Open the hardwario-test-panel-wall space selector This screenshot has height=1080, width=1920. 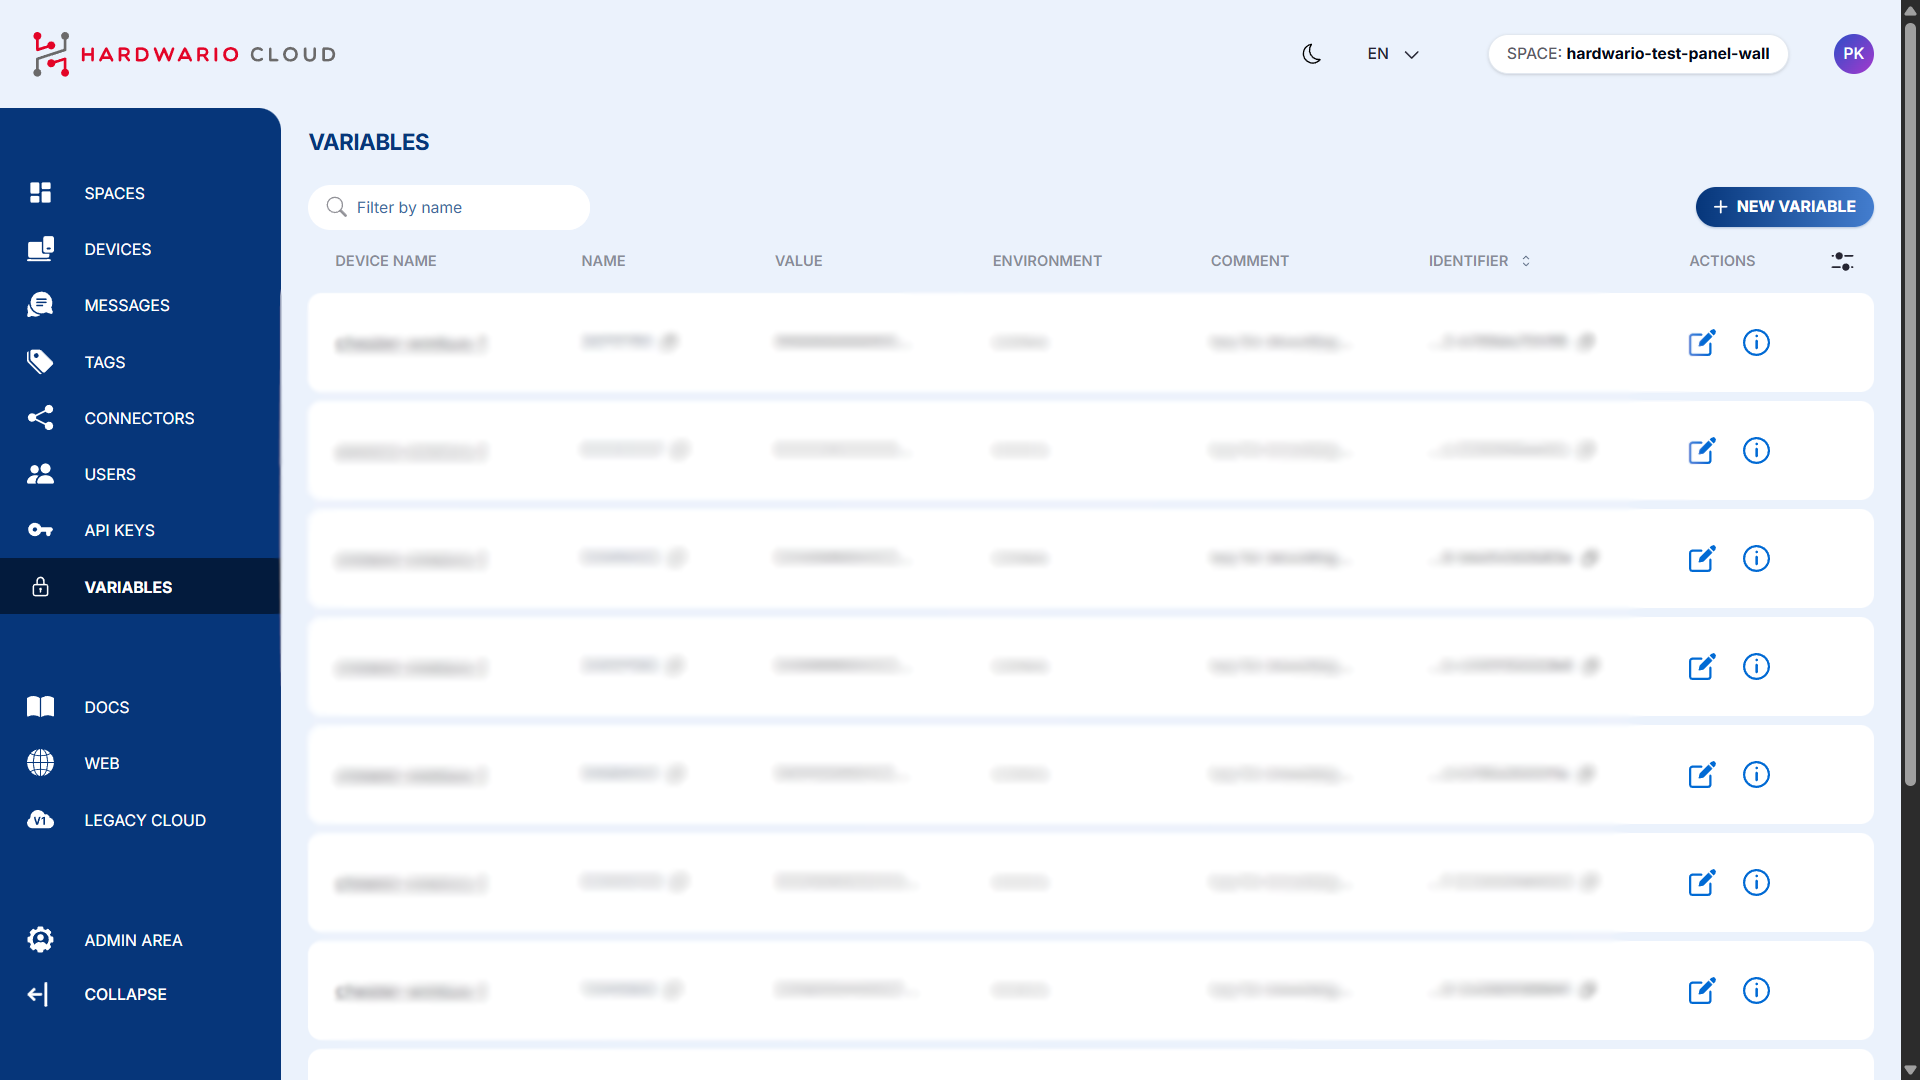(x=1638, y=54)
